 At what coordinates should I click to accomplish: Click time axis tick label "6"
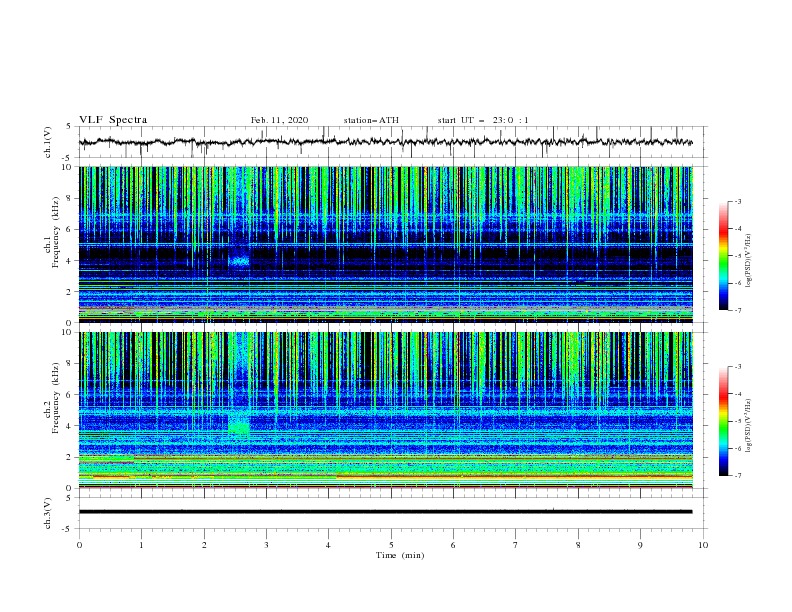(453, 545)
